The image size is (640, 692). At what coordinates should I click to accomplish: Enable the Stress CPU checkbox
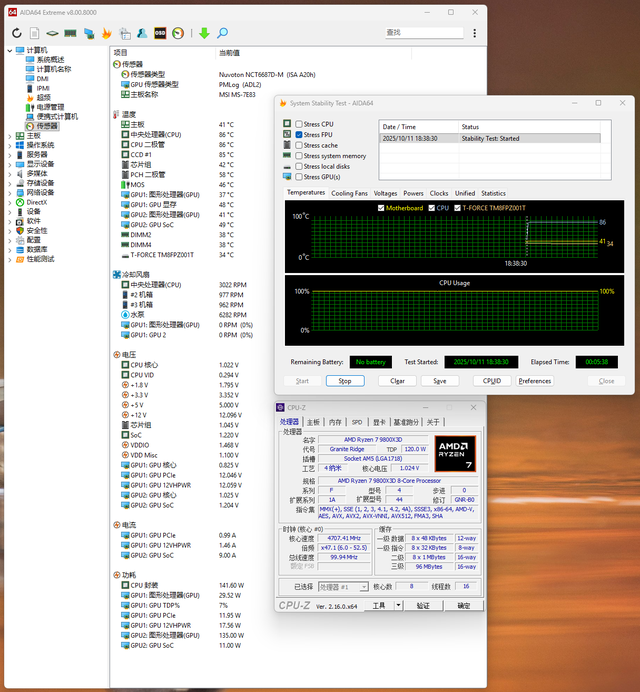(x=299, y=123)
